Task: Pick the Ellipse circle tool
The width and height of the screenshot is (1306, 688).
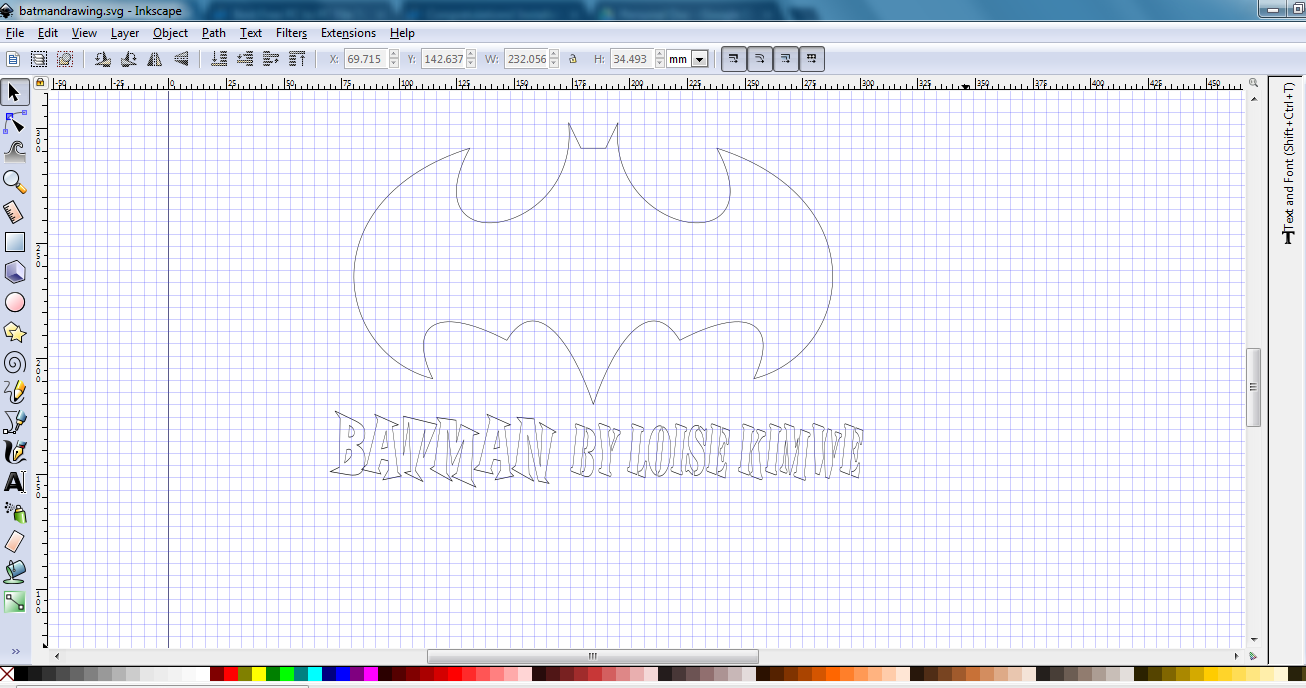Action: click(x=14, y=301)
